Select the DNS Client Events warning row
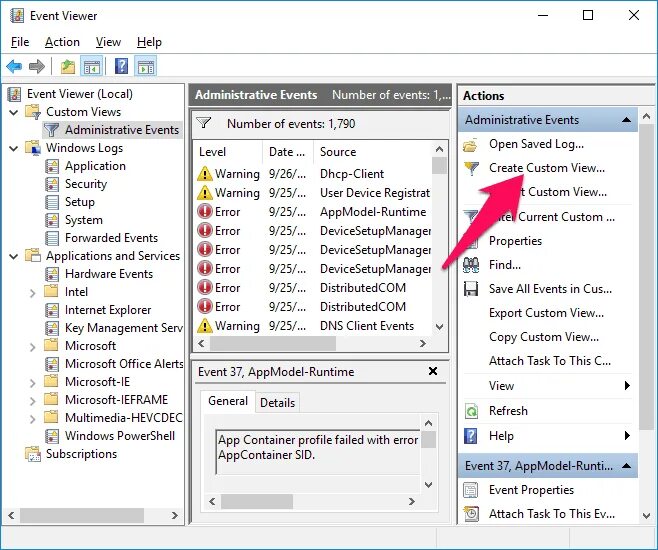 [x=313, y=326]
